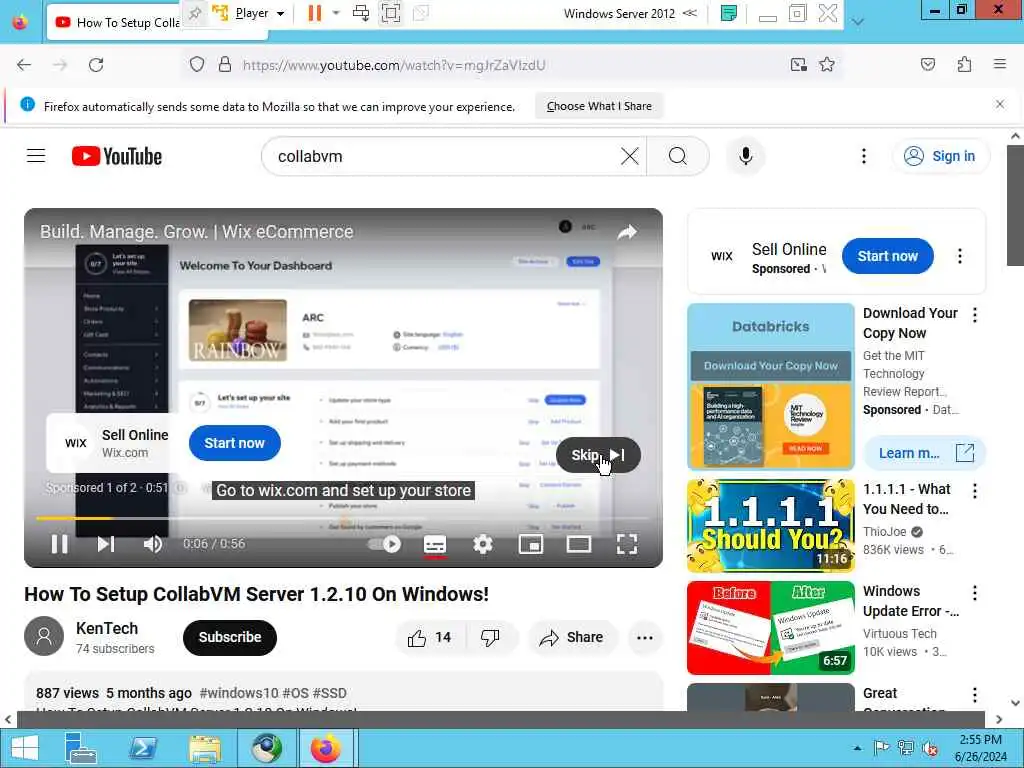Open Windows Update Error video thumbnail
The image size is (1024, 768).
[x=771, y=628]
